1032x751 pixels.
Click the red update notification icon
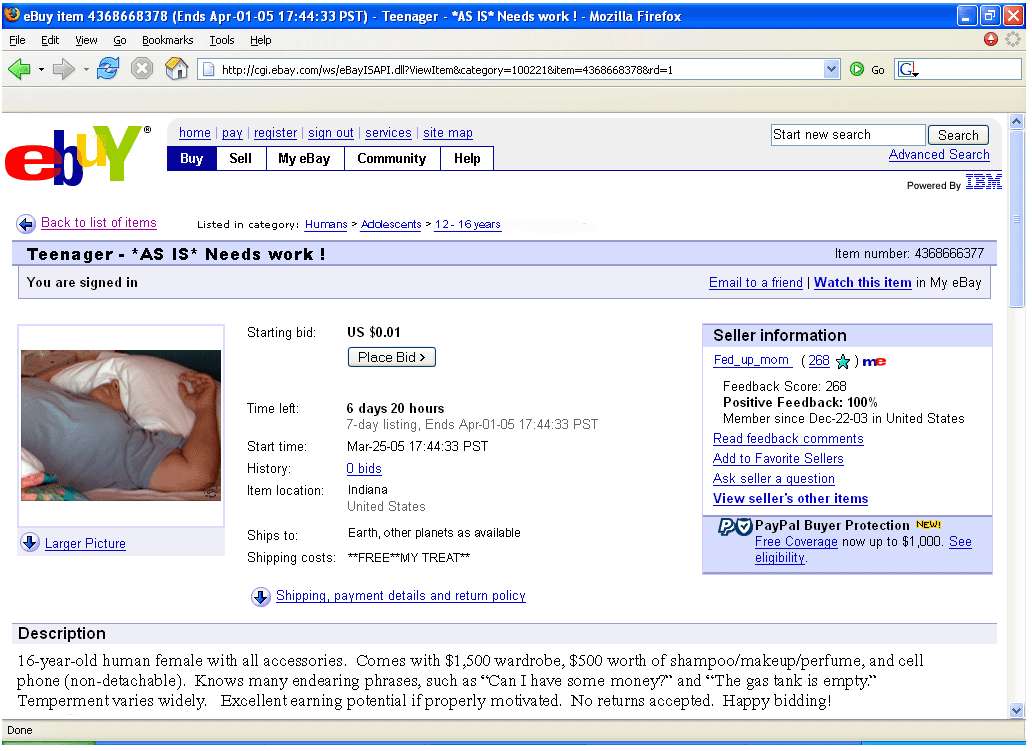point(991,39)
